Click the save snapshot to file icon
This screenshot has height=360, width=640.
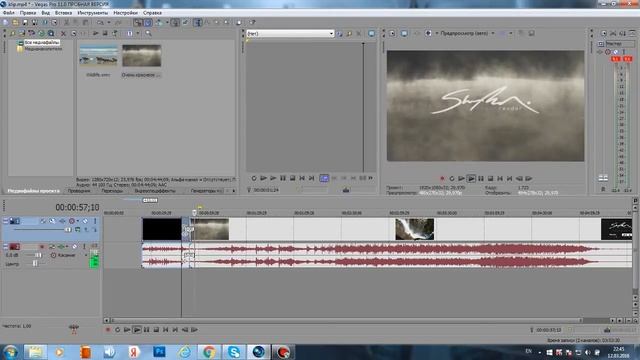coord(531,33)
